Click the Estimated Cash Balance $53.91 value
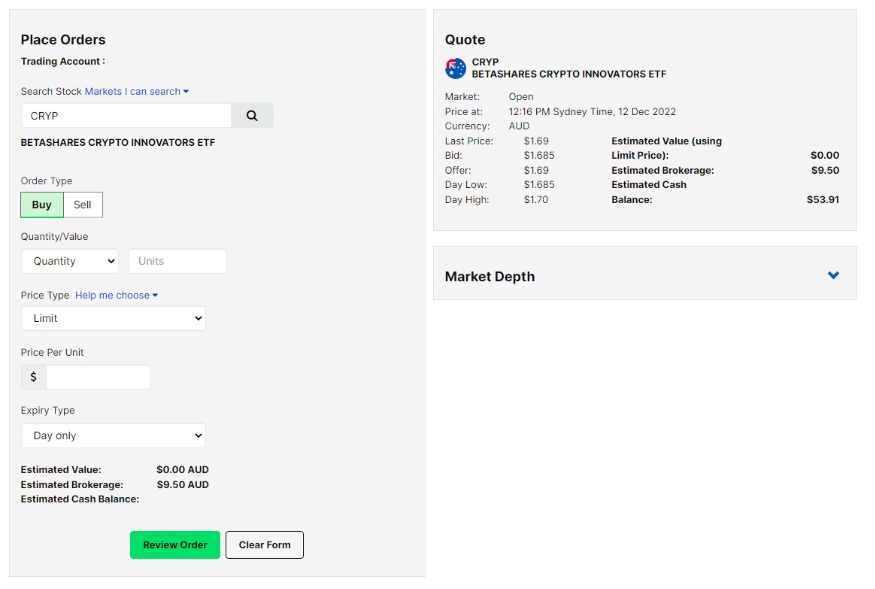The height and width of the screenshot is (589, 875). pos(823,200)
